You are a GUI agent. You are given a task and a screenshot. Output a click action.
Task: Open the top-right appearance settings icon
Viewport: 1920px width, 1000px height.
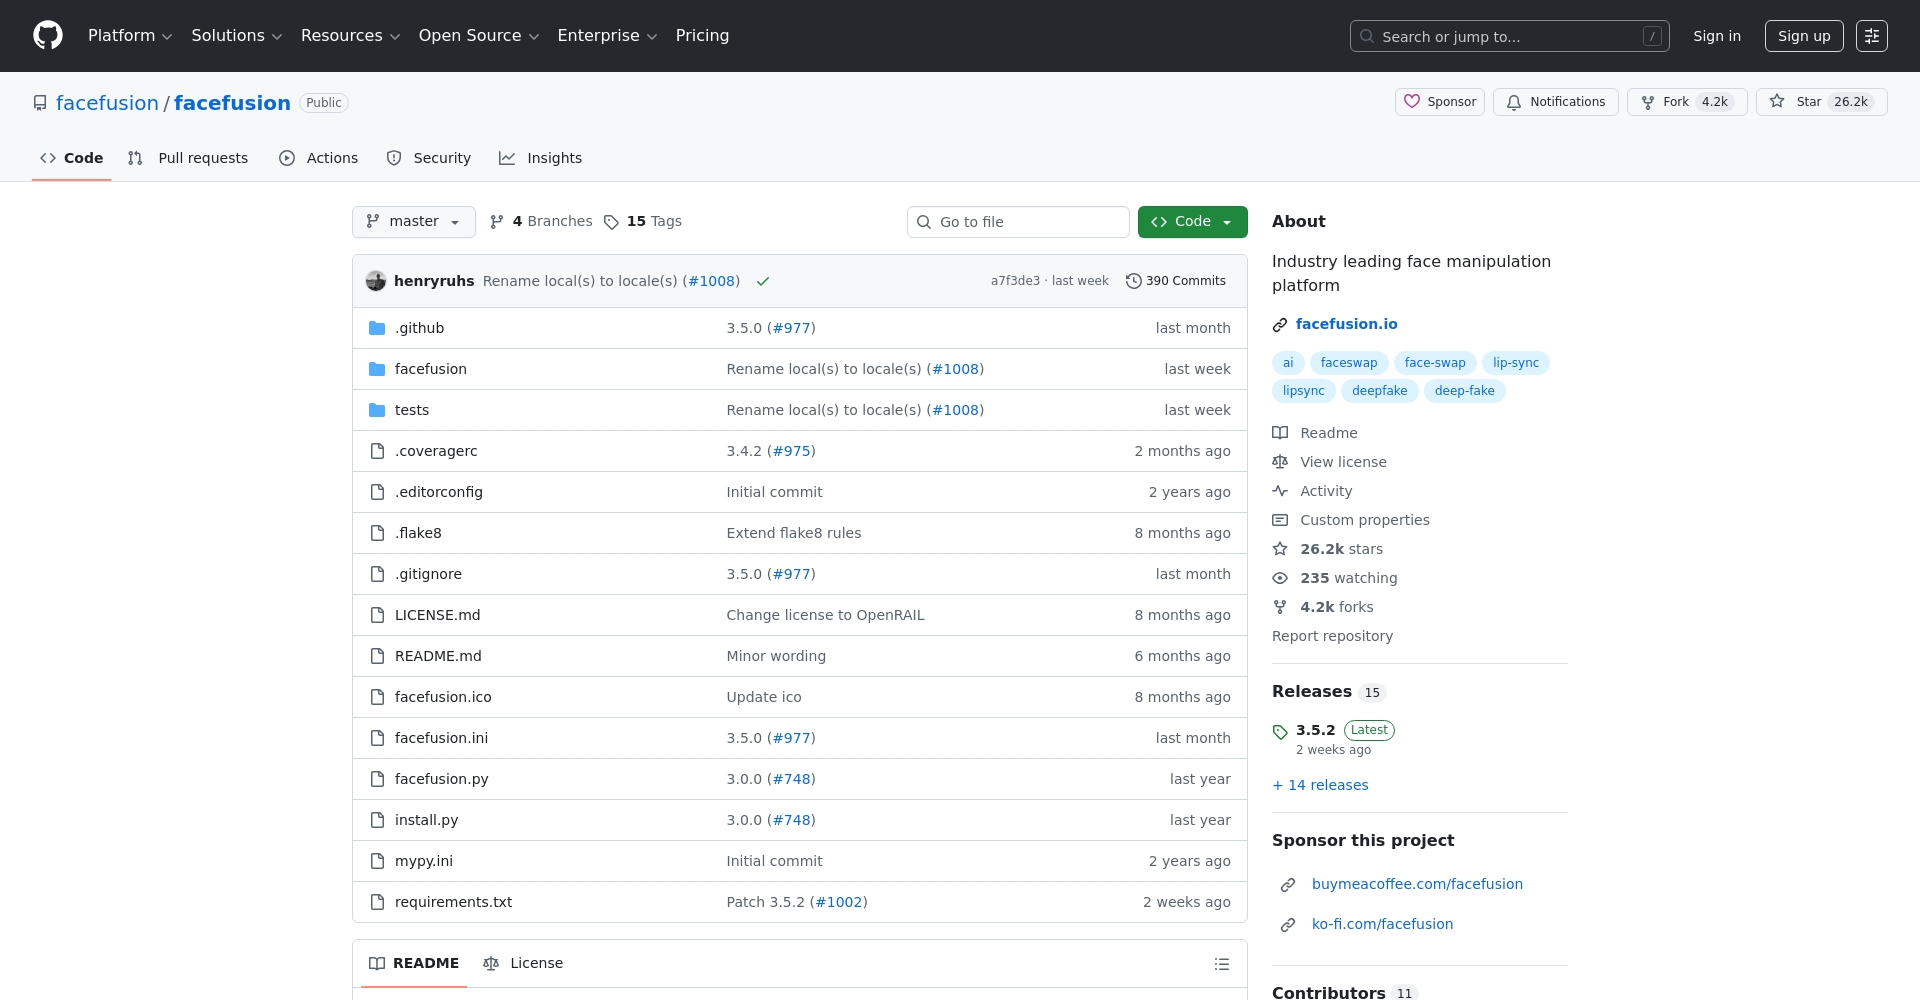pos(1871,36)
